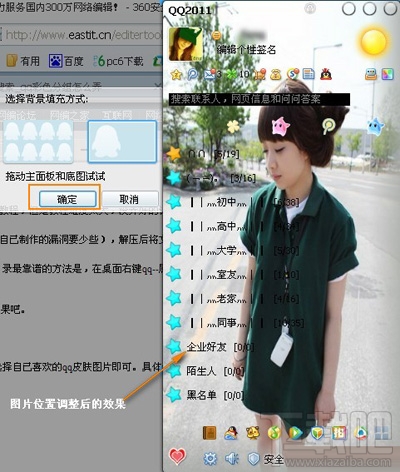The height and width of the screenshot is (472, 400).
Task: Open the shield cube computer manager icon
Action: pyautogui.click(x=317, y=433)
